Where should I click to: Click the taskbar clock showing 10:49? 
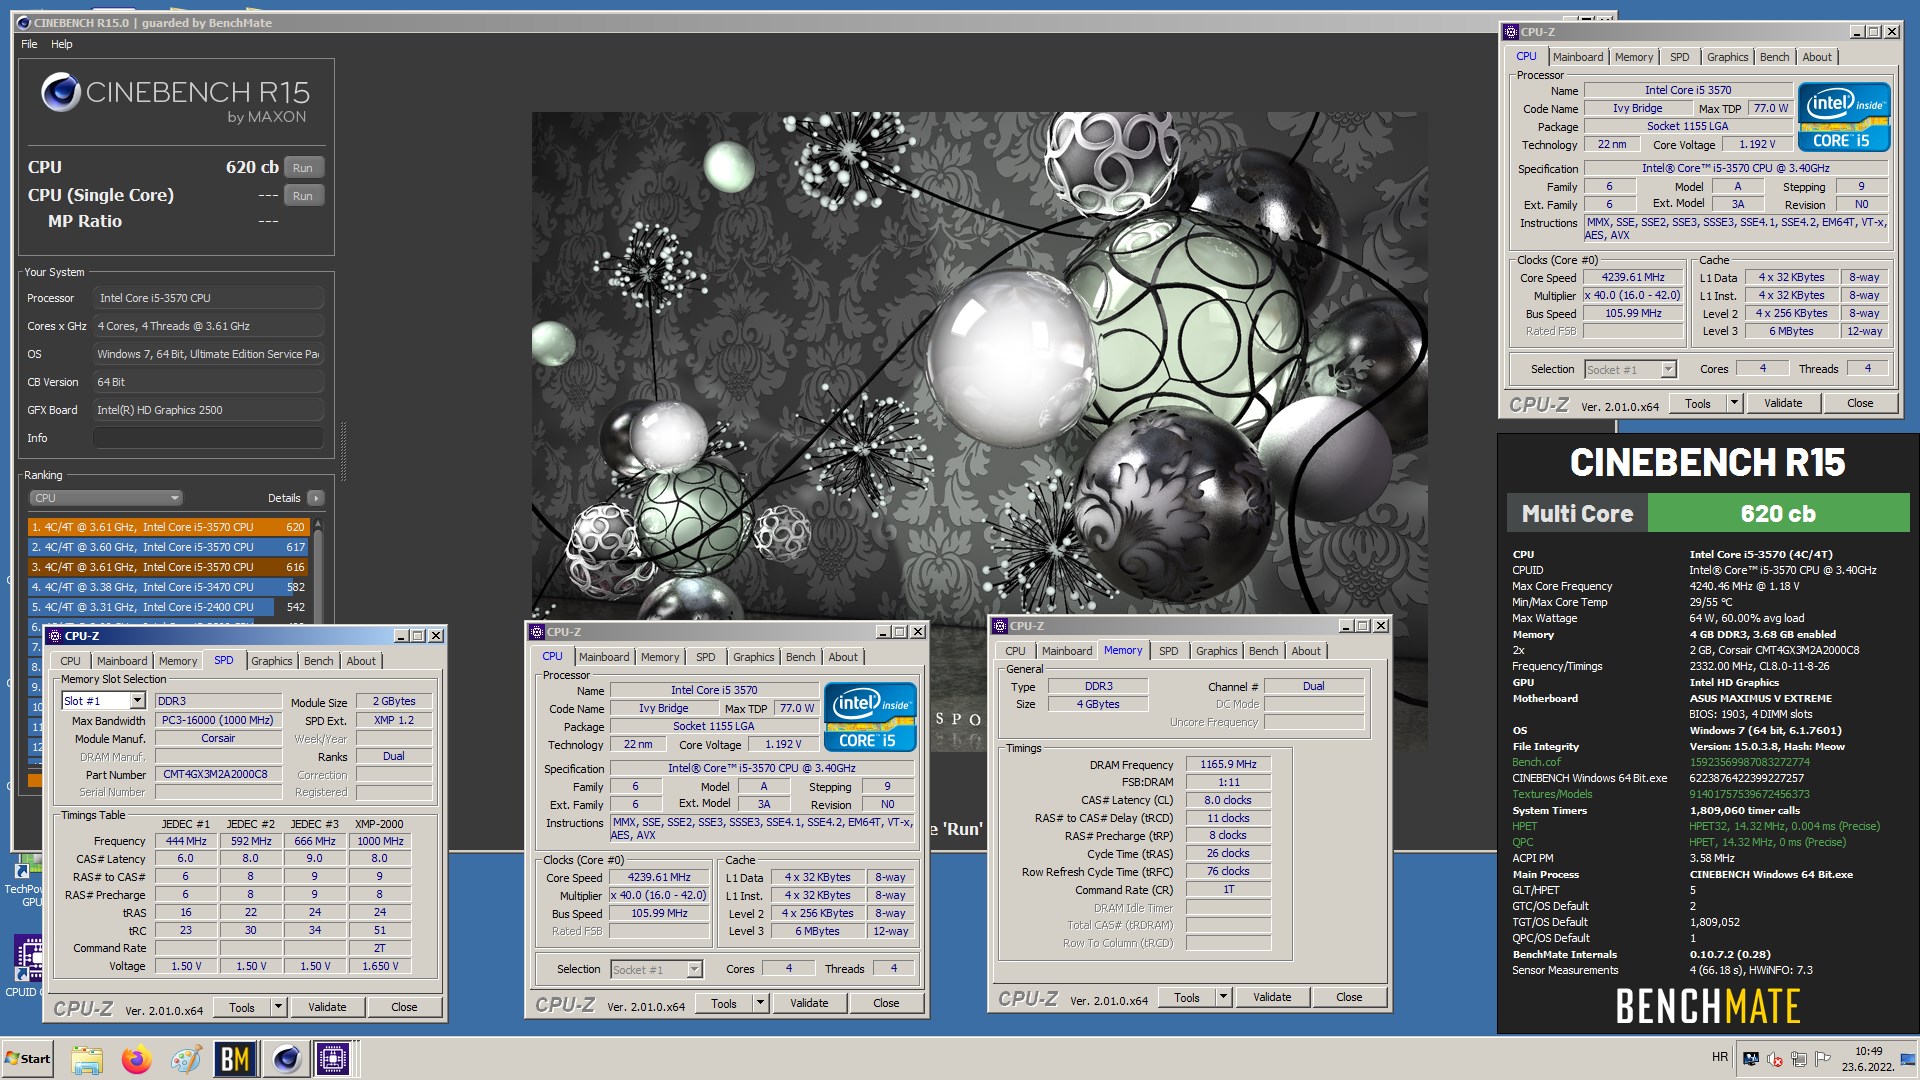click(x=1867, y=1059)
